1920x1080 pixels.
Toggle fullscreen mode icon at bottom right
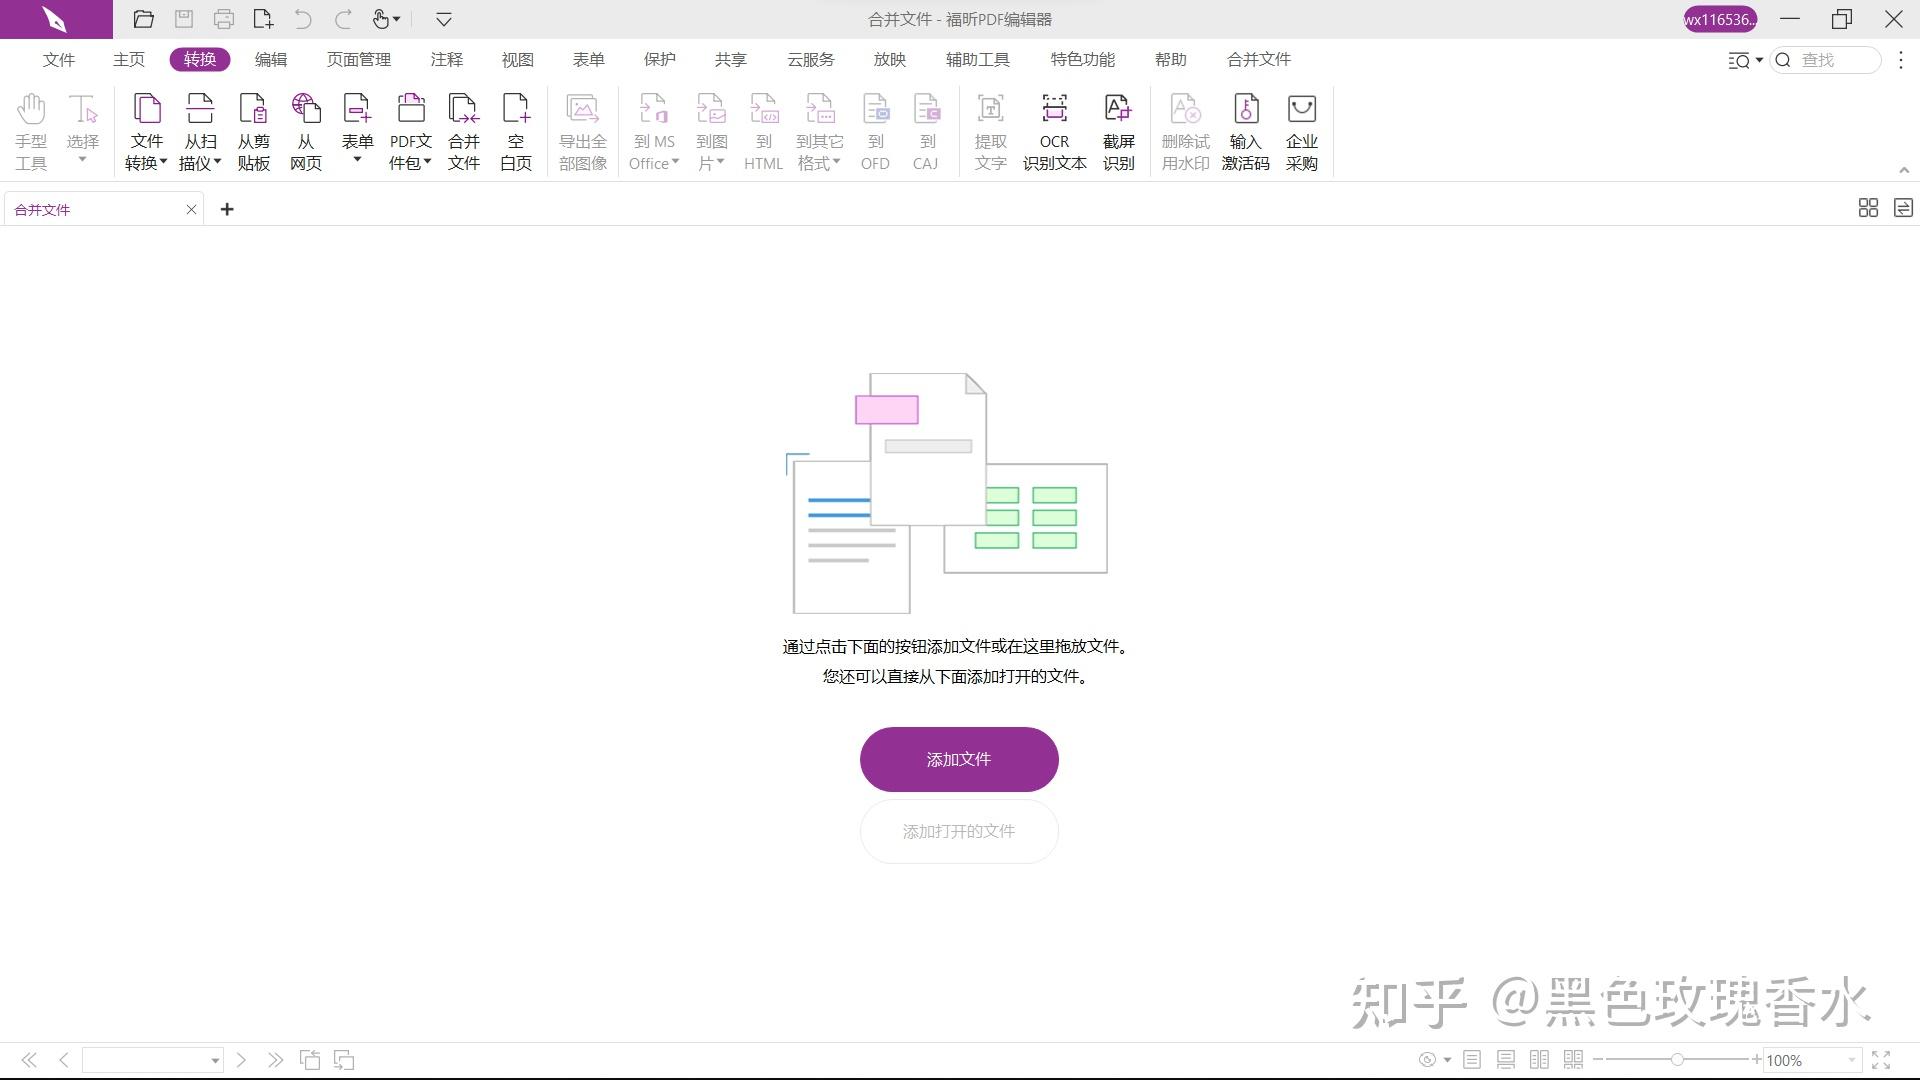point(1881,1059)
